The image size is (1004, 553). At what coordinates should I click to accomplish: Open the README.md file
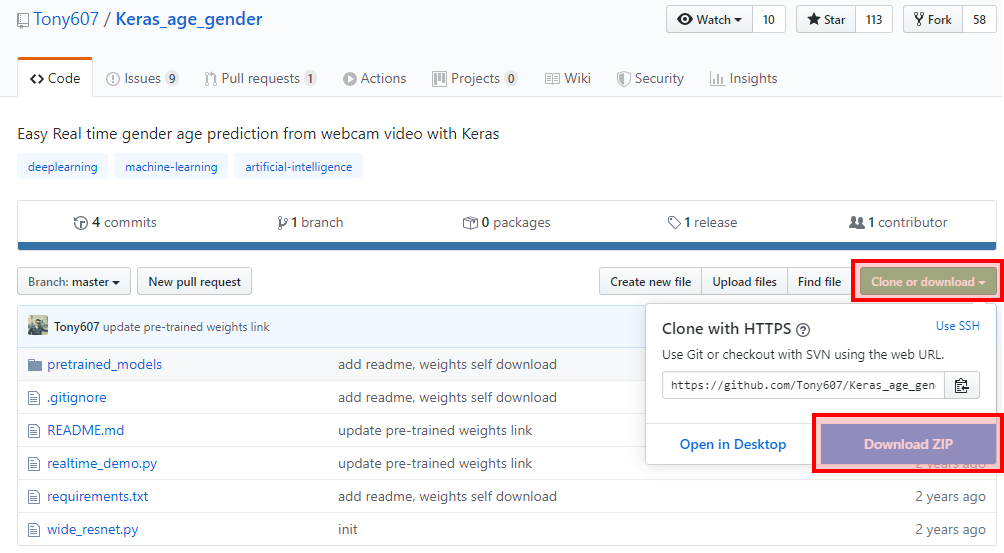click(86, 430)
